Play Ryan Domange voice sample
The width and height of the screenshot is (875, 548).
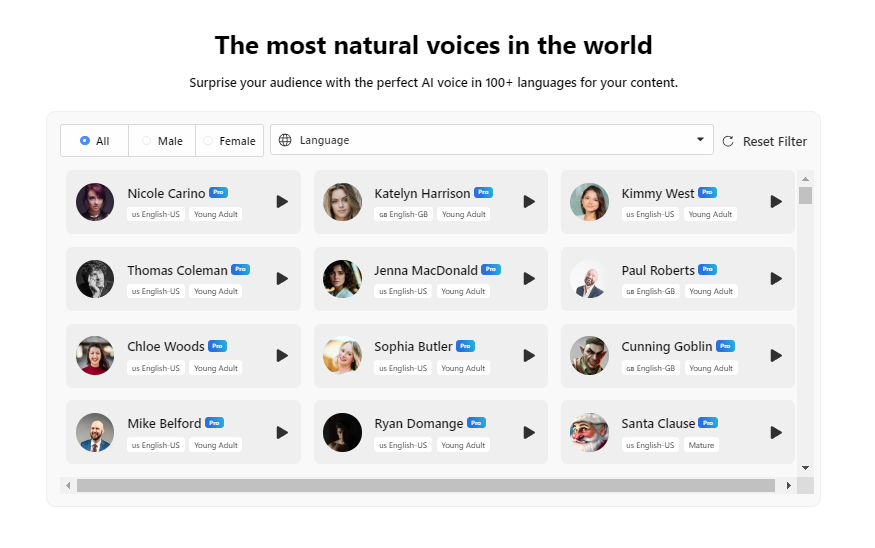point(529,432)
